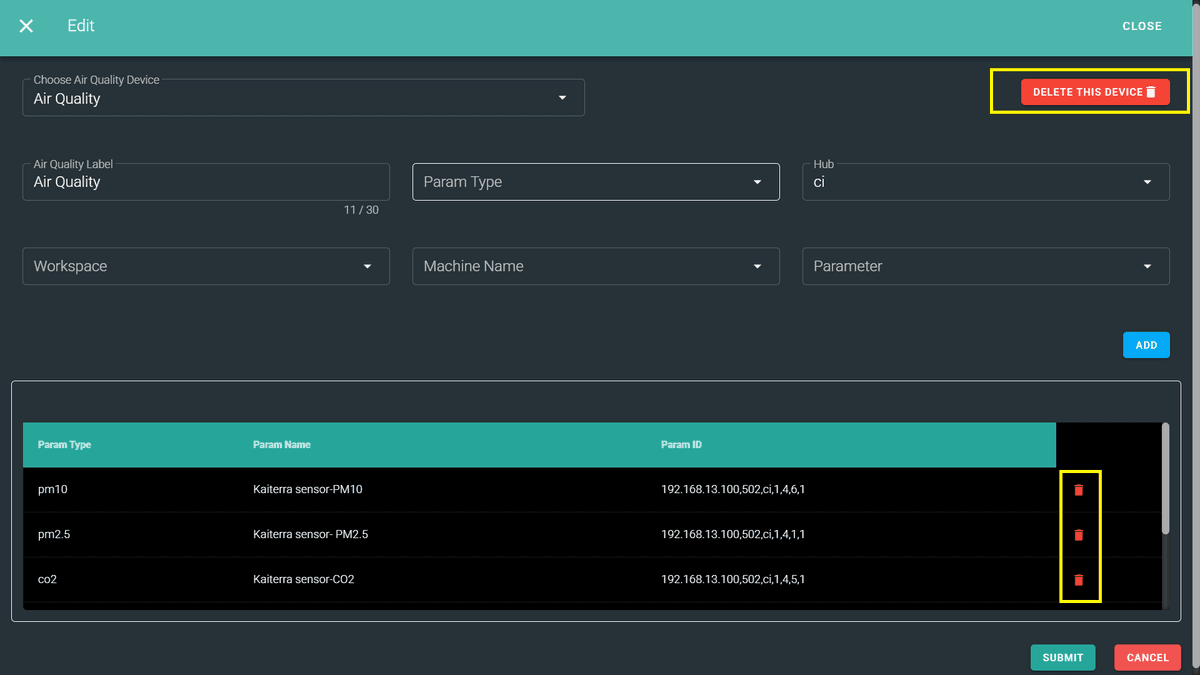The image size is (1200, 675).
Task: Open the Hub dropdown showing ci
Action: (x=985, y=182)
